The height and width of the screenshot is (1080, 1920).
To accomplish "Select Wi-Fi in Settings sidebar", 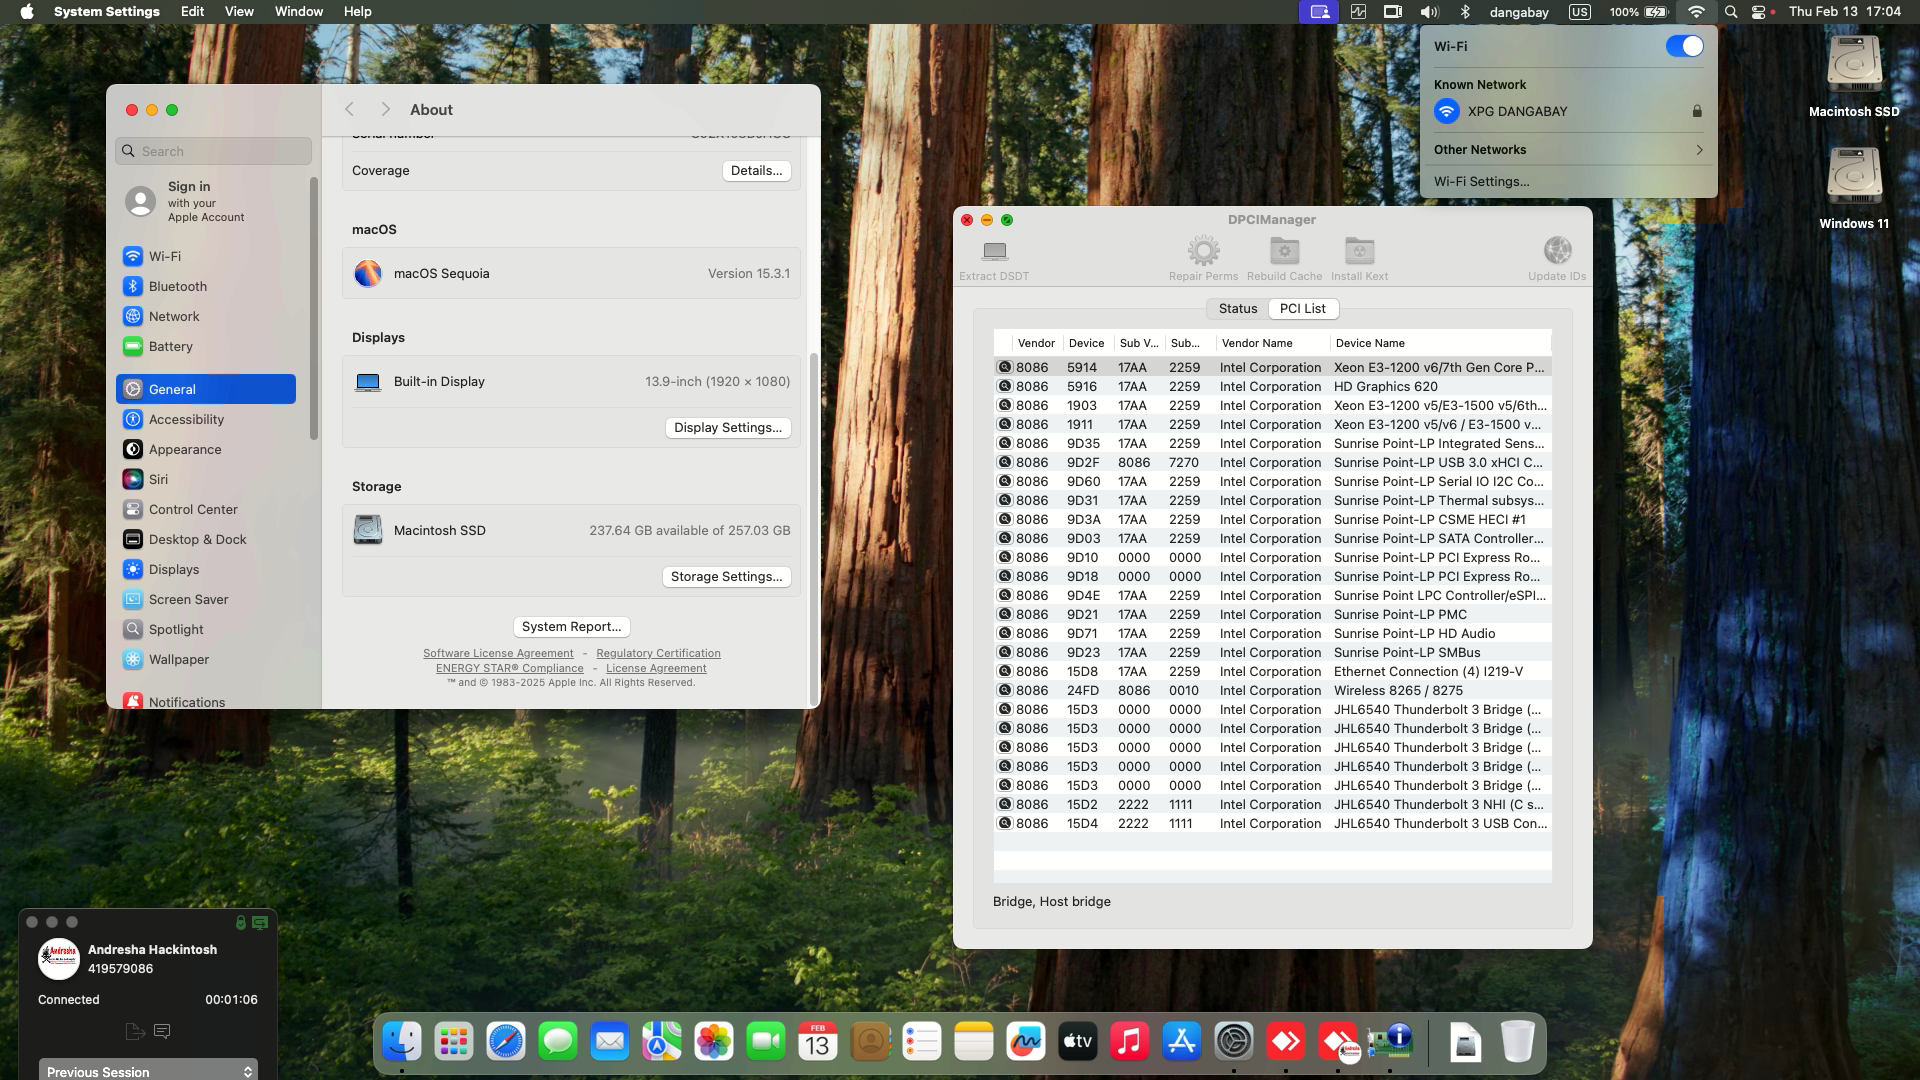I will click(206, 257).
